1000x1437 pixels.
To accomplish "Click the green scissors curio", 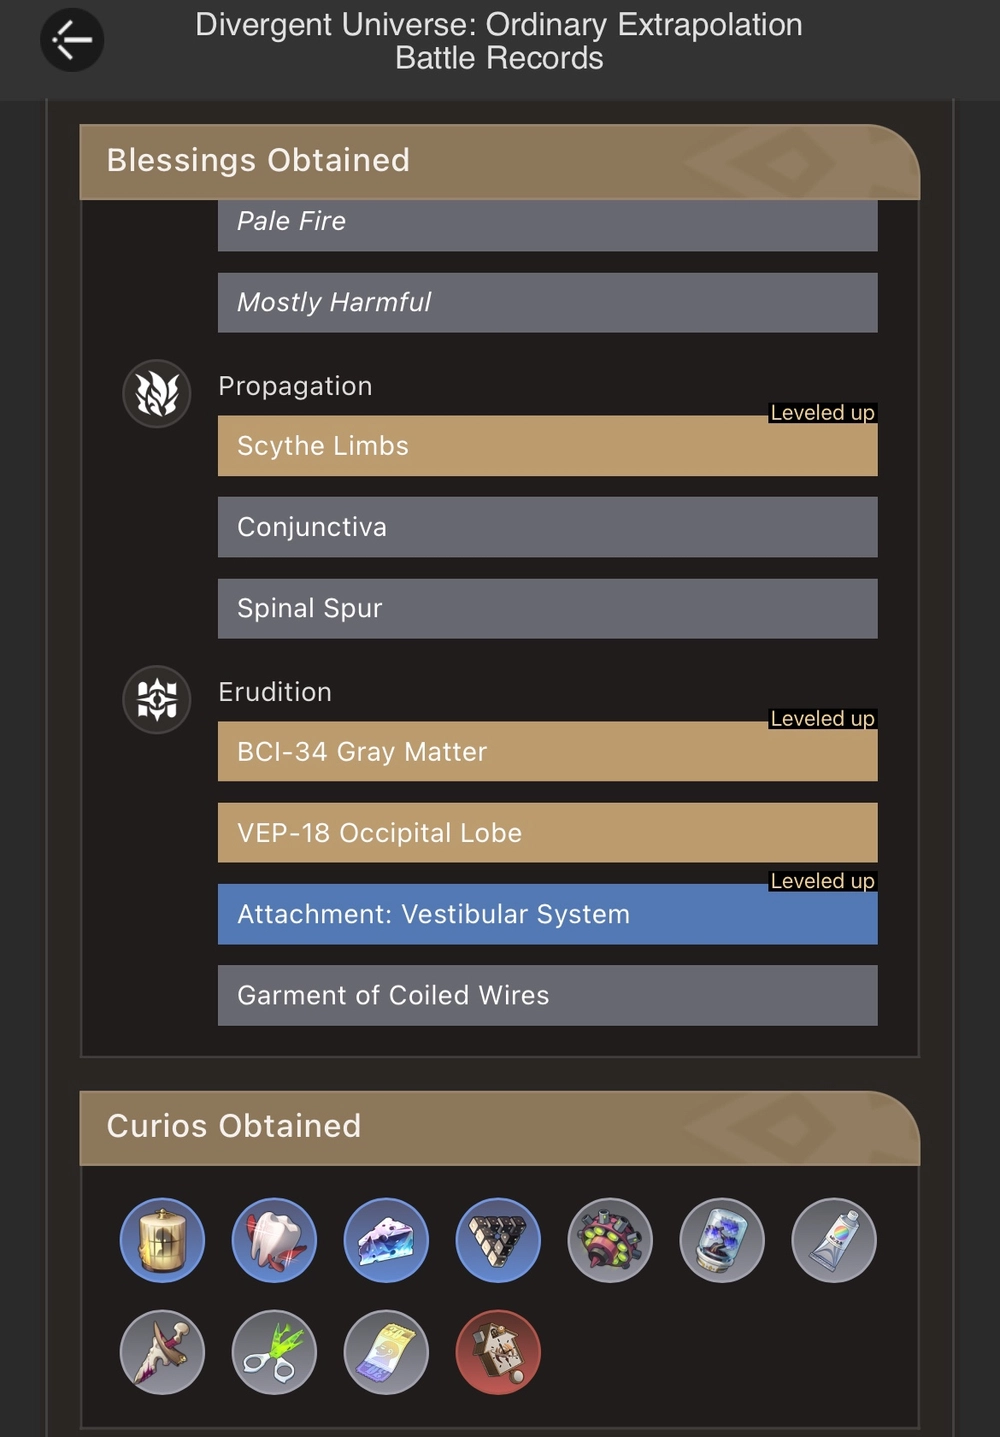I will (x=274, y=1352).
